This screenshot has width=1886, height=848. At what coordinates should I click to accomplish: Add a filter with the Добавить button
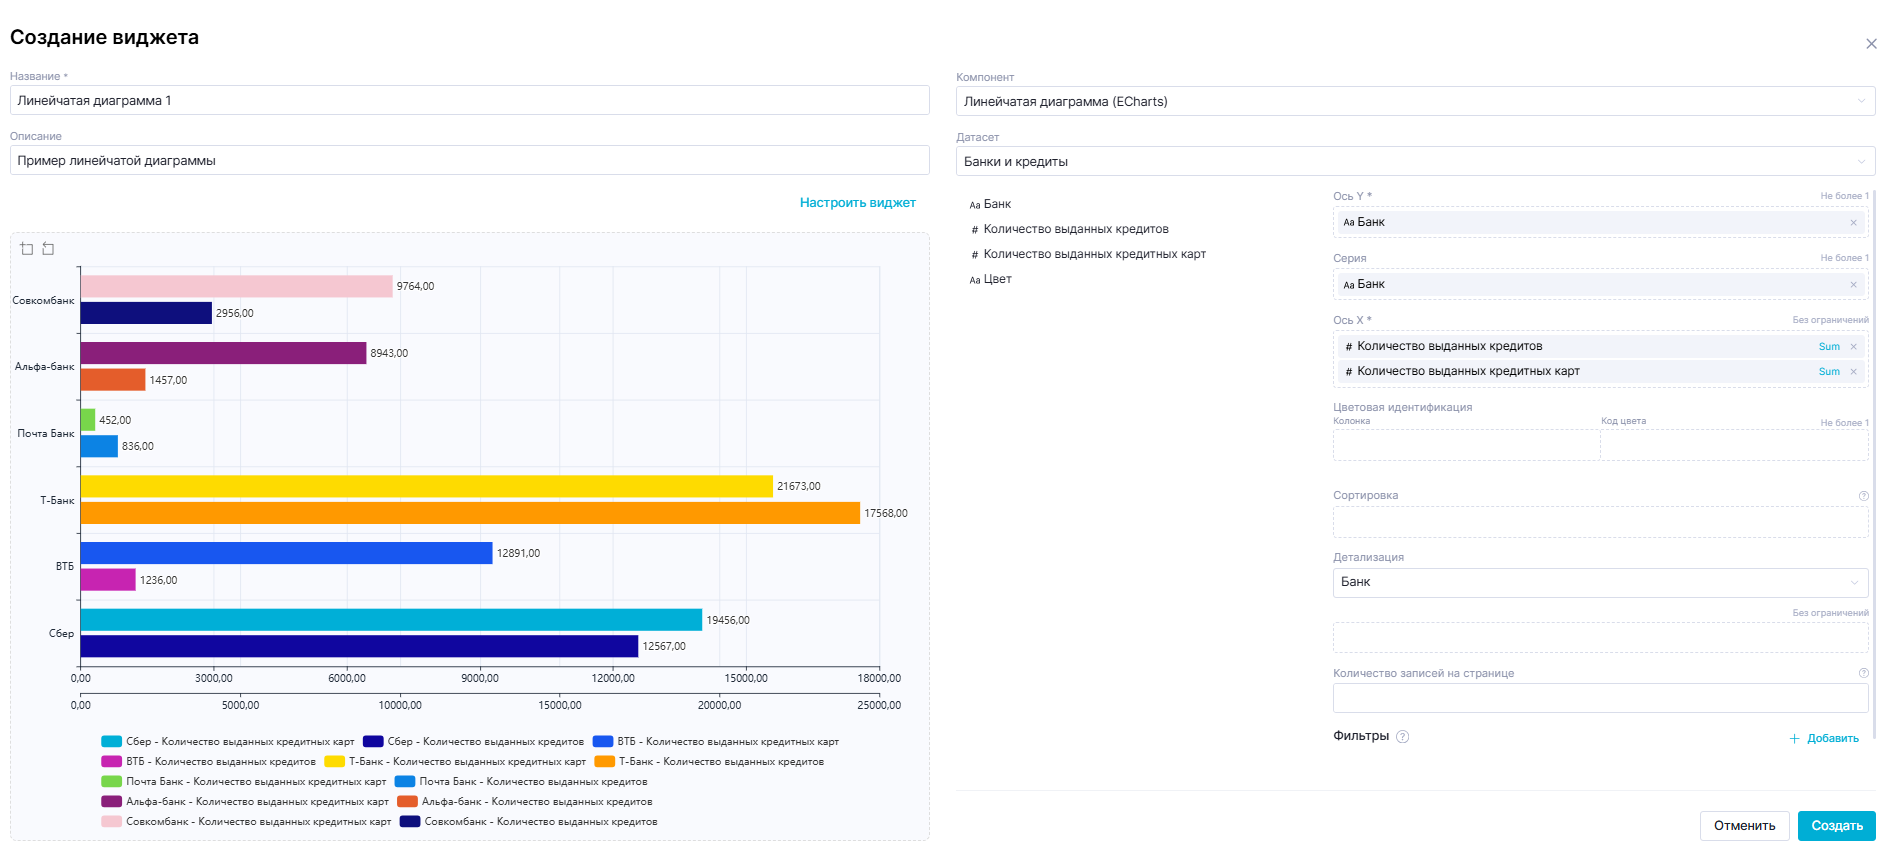point(1824,739)
